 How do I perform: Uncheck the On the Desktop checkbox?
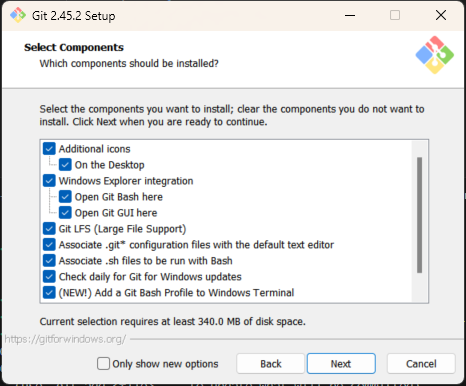tap(65, 165)
